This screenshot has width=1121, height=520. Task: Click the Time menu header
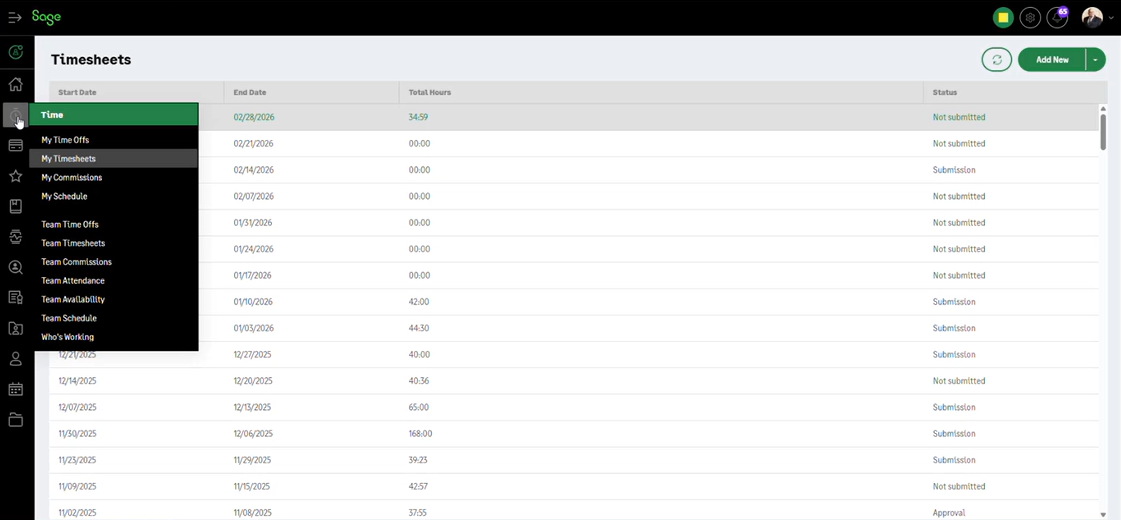(x=113, y=114)
